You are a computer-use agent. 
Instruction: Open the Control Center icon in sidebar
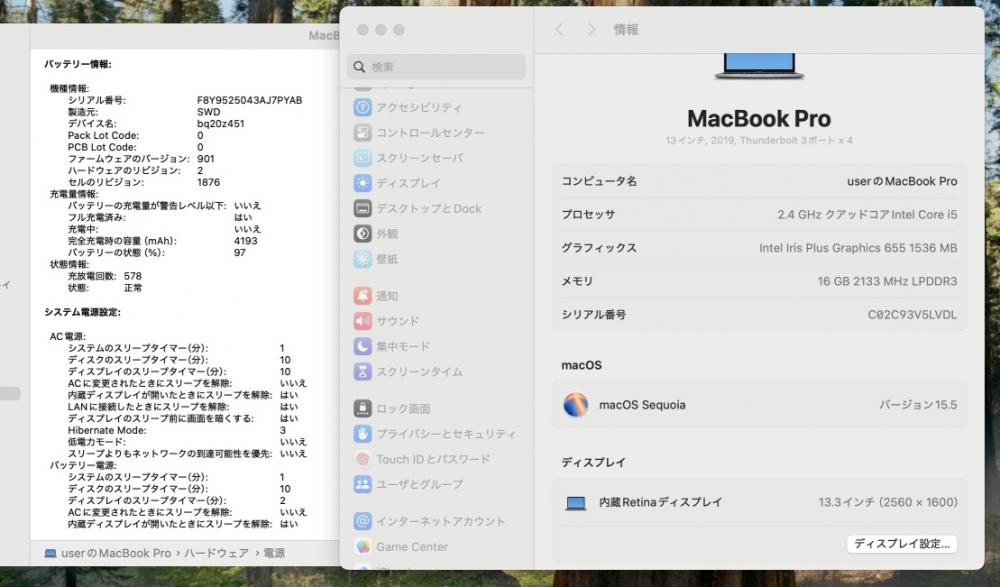362,133
